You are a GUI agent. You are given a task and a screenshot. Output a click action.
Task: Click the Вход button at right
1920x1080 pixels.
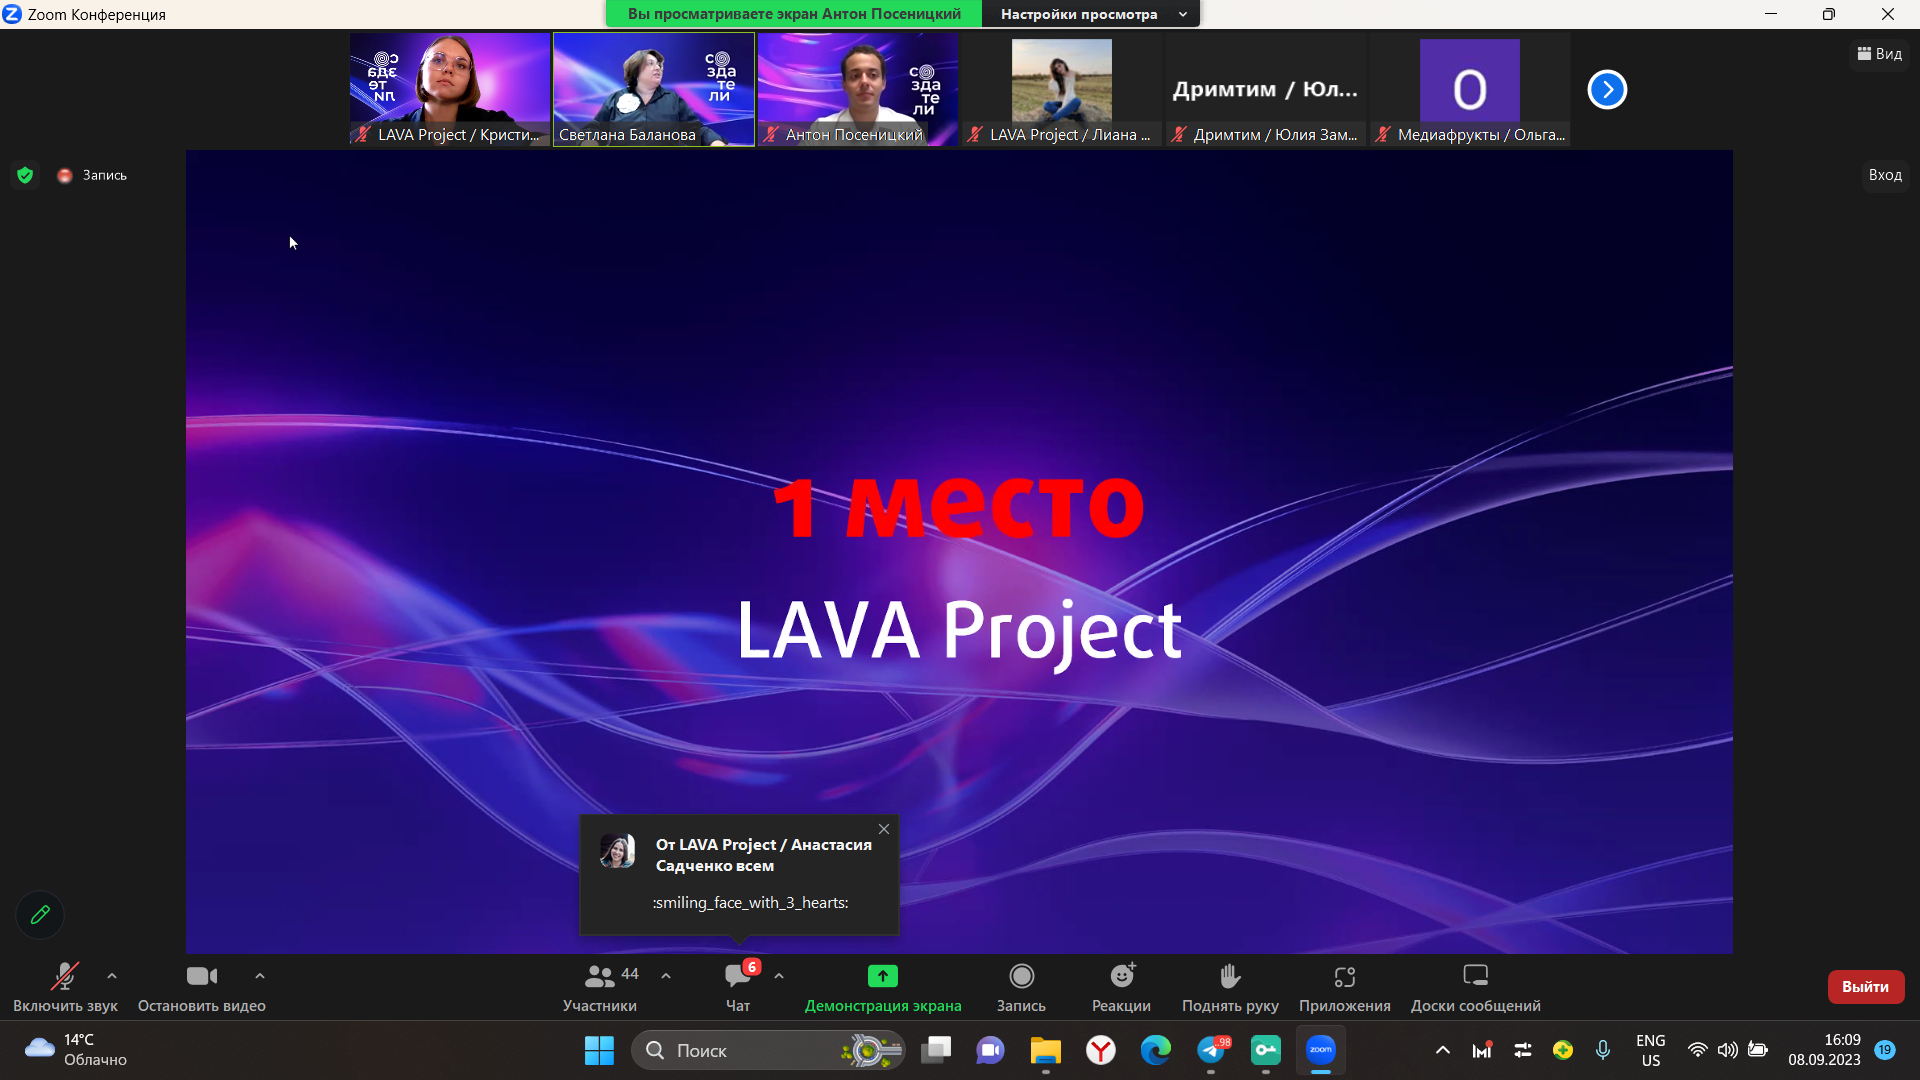[1884, 175]
